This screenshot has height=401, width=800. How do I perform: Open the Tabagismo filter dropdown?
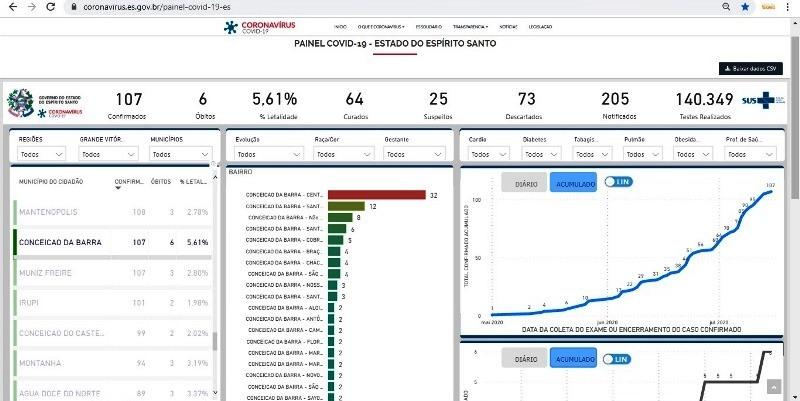(x=592, y=154)
